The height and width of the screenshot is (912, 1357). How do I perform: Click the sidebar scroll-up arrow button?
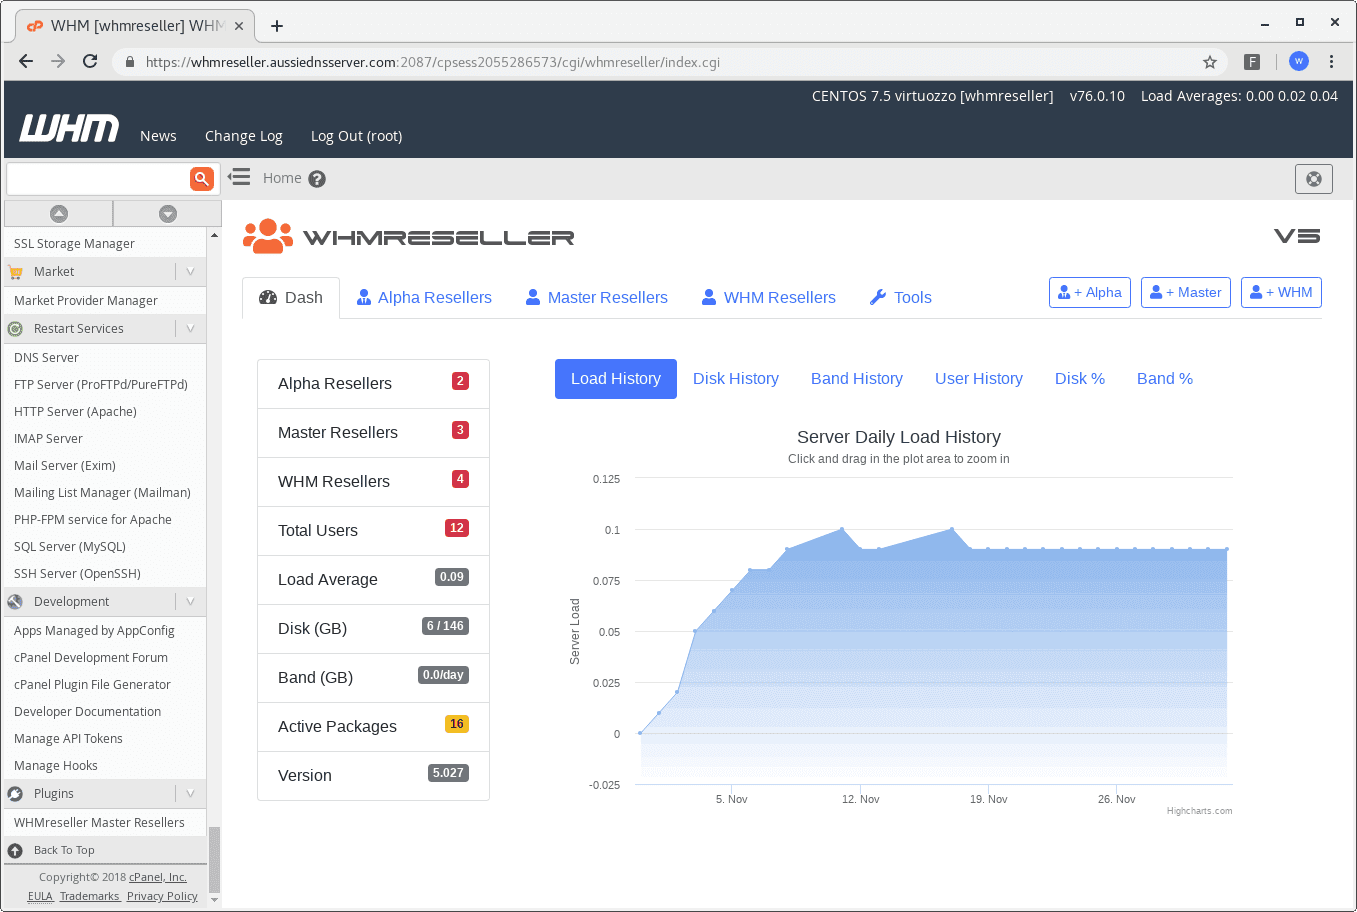tap(59, 213)
